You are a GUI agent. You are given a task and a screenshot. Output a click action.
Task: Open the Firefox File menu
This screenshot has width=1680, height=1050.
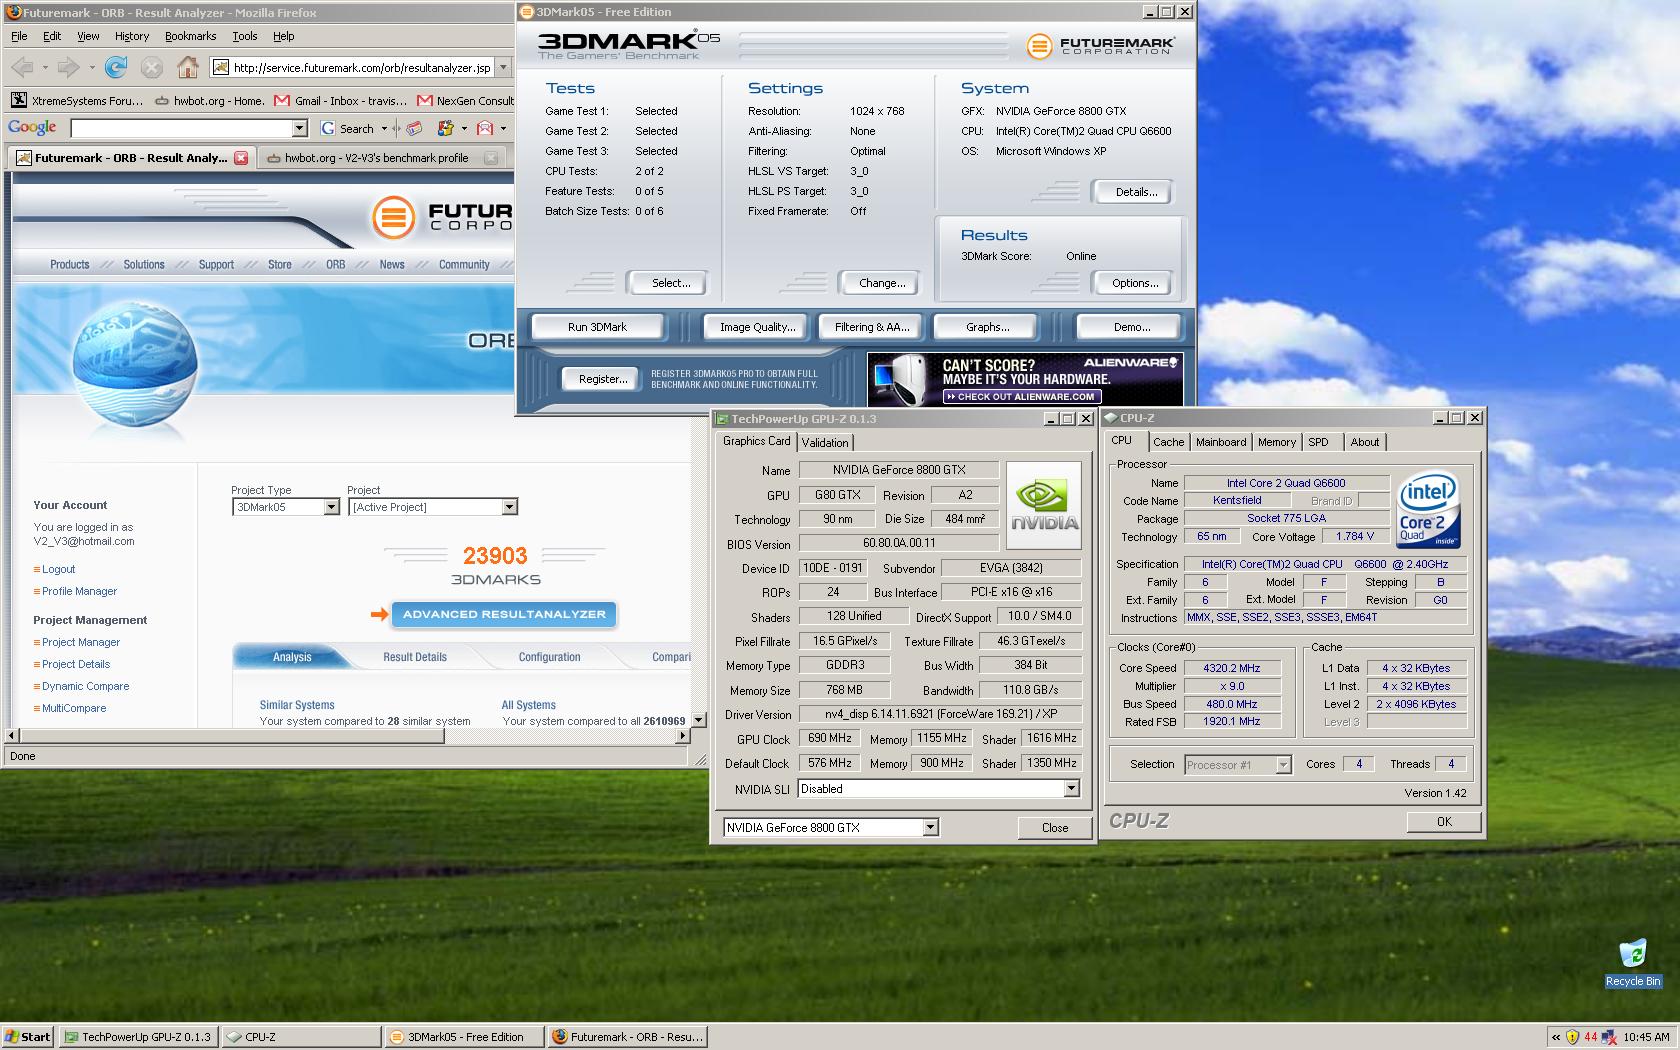tap(19, 36)
